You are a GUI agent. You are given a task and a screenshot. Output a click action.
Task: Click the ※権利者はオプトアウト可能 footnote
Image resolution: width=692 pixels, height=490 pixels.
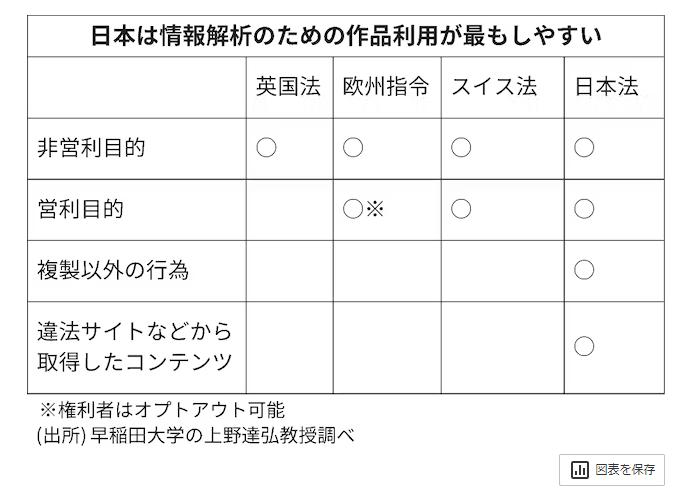click(x=163, y=410)
